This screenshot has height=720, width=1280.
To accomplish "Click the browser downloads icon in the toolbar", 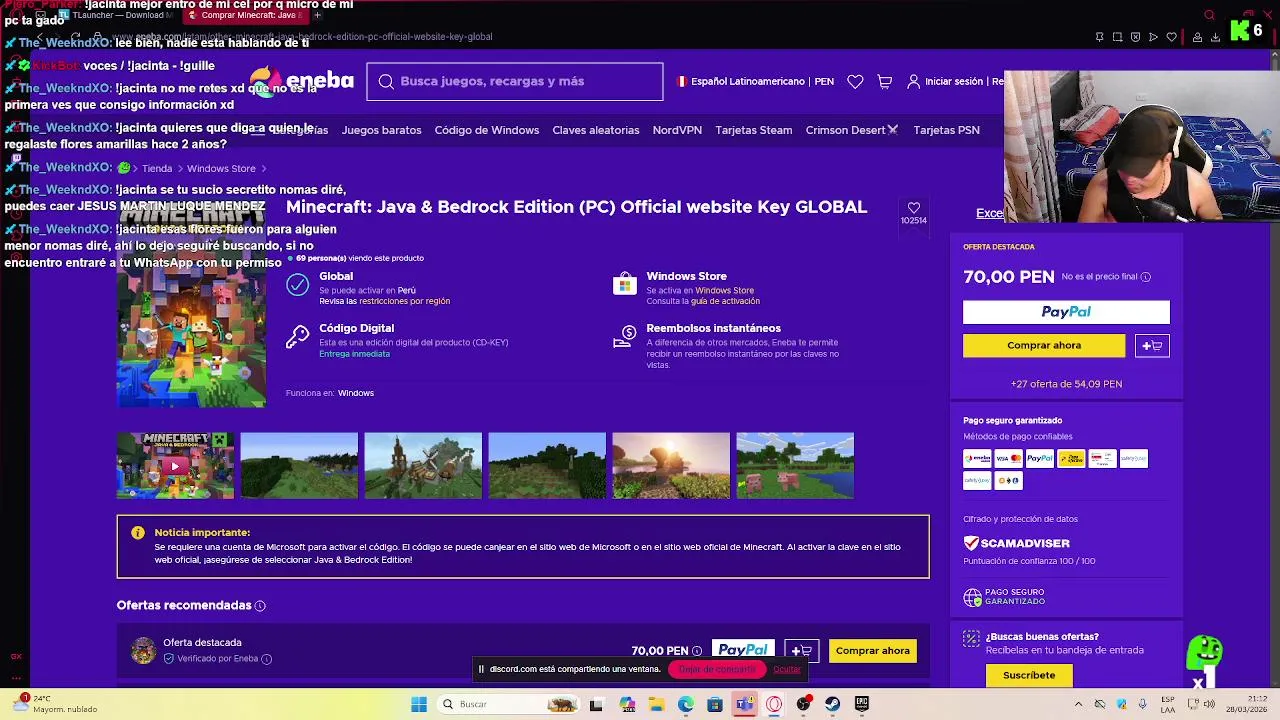I will click(x=1215, y=37).
